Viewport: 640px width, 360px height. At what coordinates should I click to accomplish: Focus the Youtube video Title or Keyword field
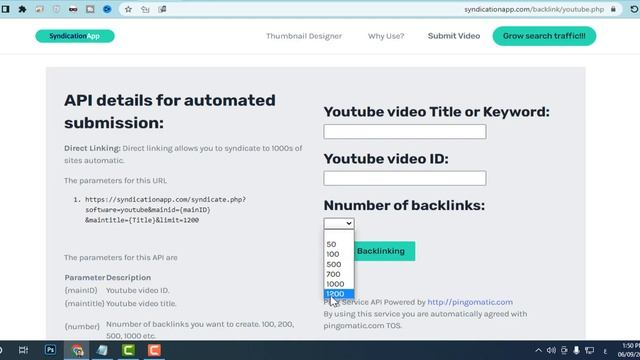(x=404, y=131)
